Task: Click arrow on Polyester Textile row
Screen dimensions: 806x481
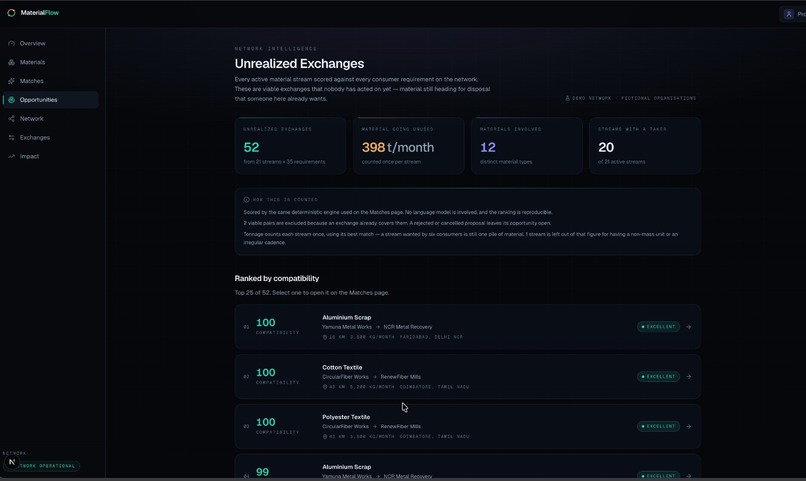Action: pyautogui.click(x=688, y=427)
